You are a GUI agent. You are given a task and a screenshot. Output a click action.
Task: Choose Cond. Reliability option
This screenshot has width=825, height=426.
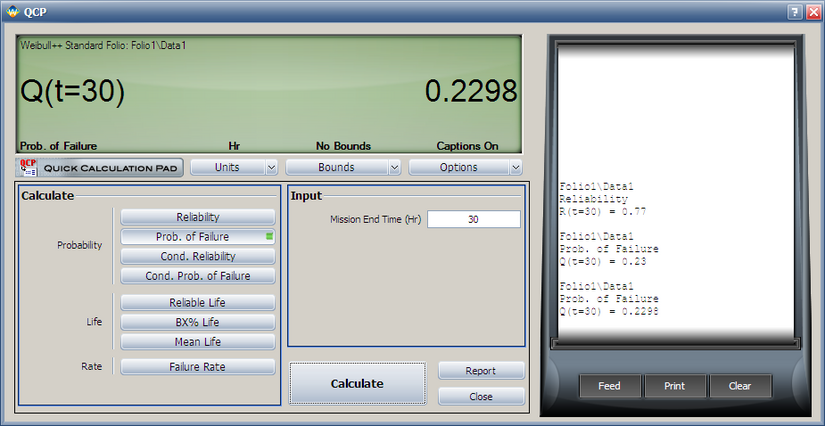(x=198, y=256)
